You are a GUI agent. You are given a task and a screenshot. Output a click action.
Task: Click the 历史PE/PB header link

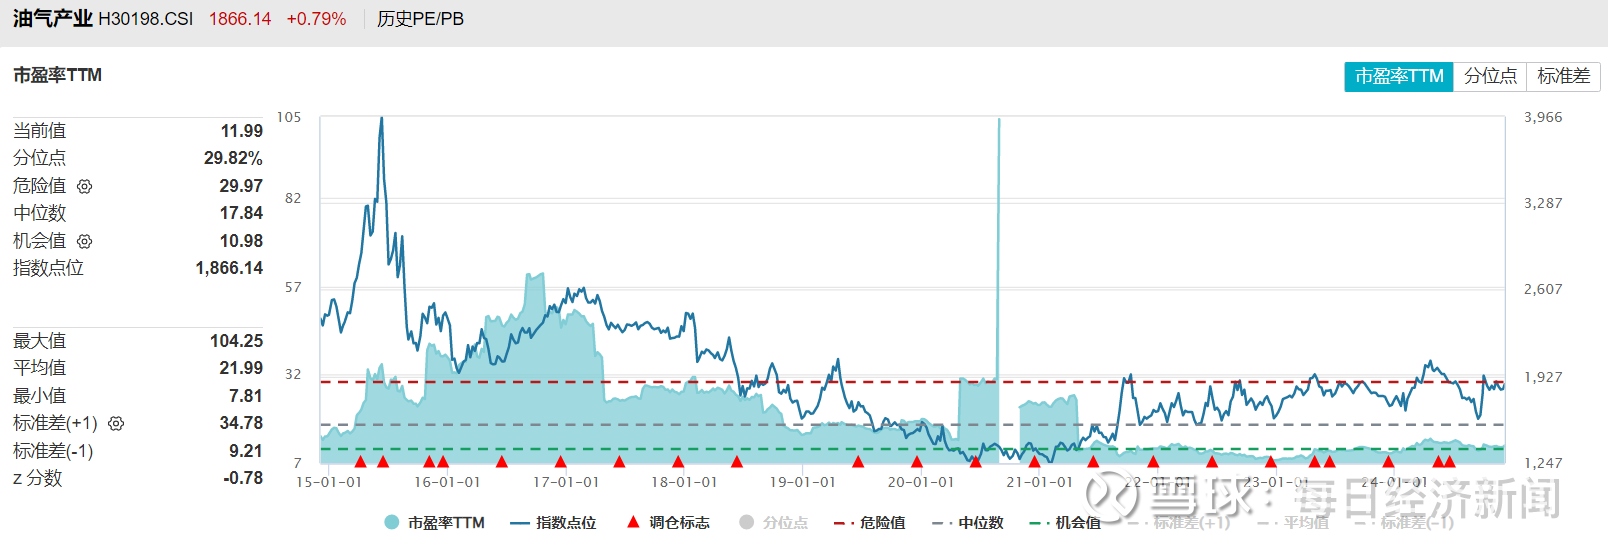click(x=420, y=19)
